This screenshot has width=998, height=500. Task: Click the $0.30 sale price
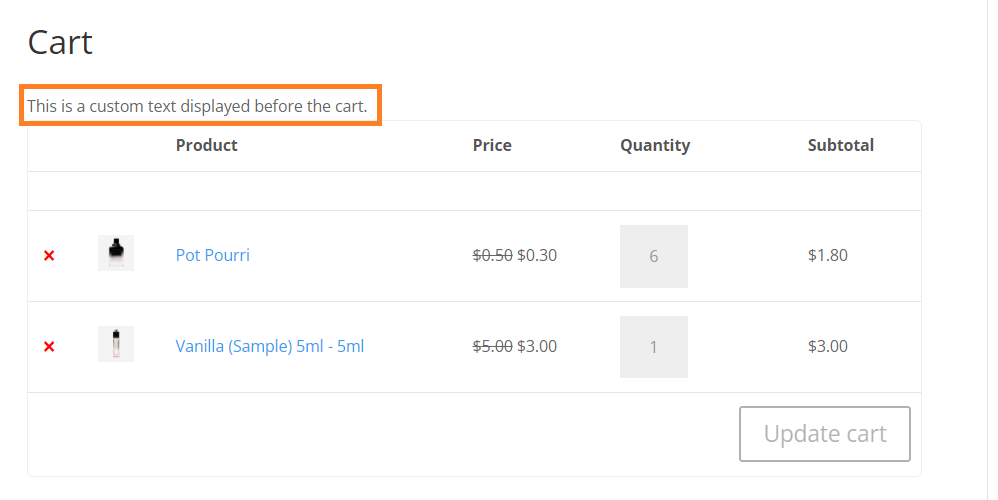pyautogui.click(x=537, y=255)
